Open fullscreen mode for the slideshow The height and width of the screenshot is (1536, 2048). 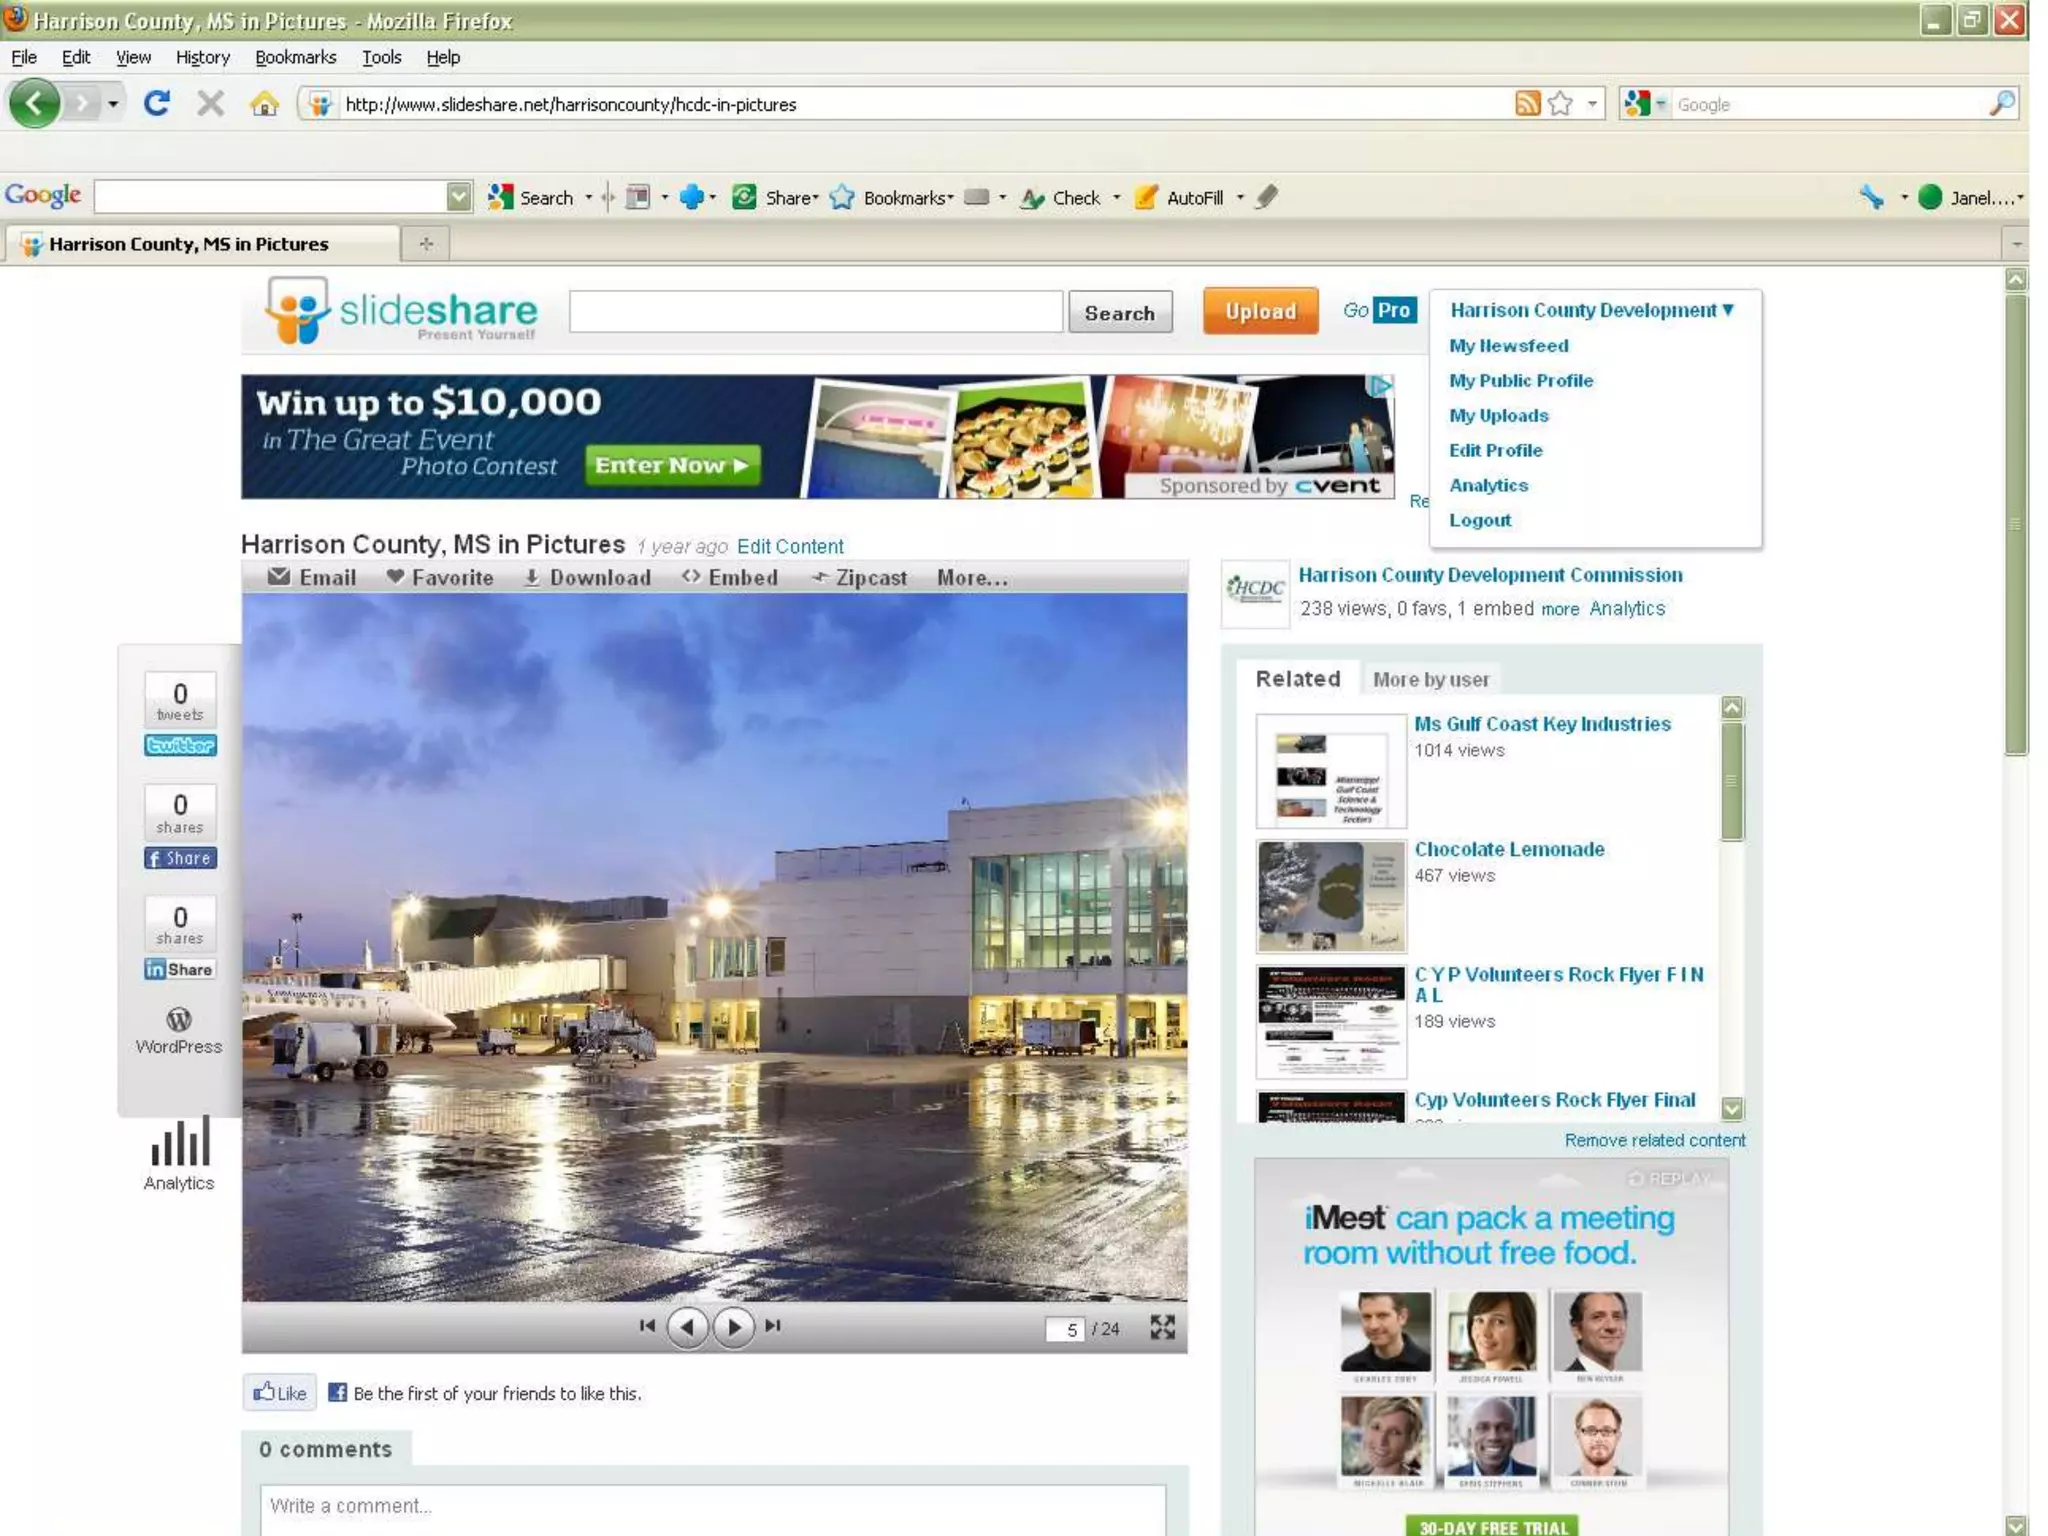click(x=1162, y=1327)
